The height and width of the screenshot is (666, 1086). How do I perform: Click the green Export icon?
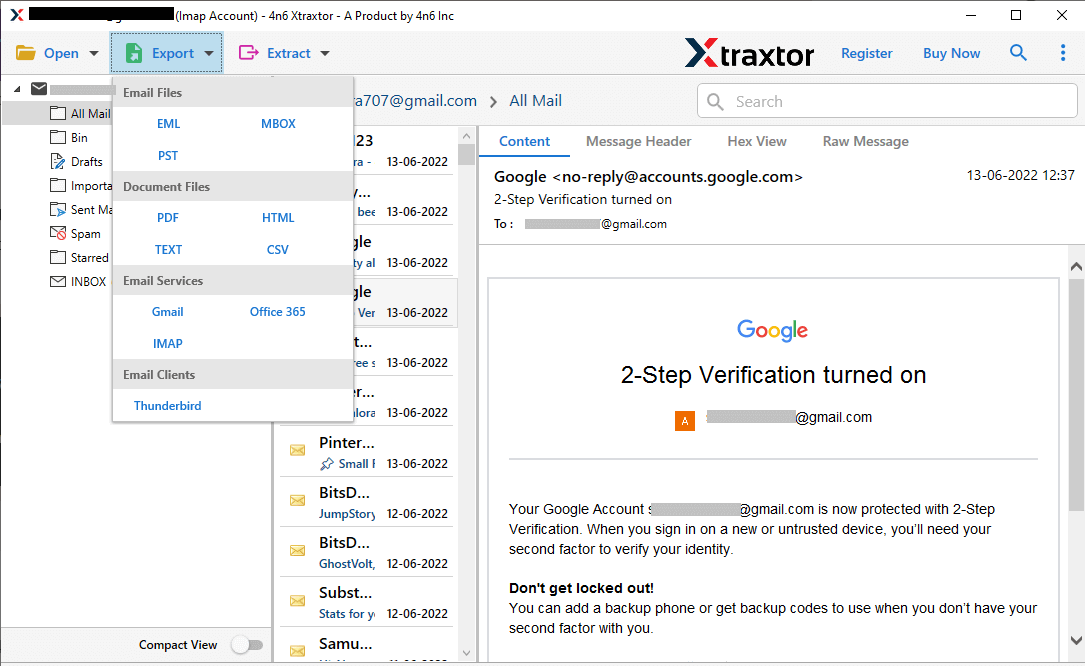click(133, 52)
